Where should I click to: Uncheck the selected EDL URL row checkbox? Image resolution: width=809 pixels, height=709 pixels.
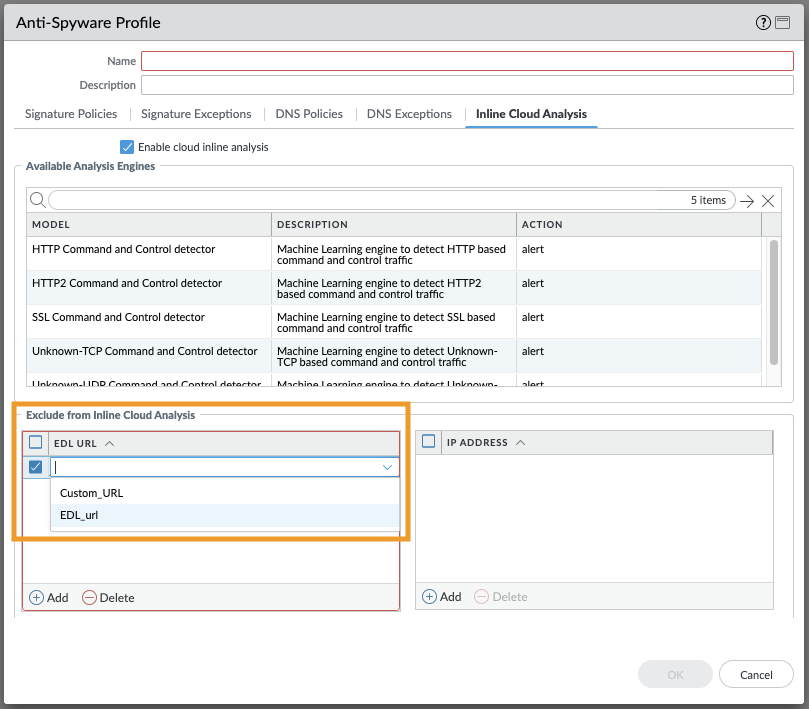pos(36,467)
